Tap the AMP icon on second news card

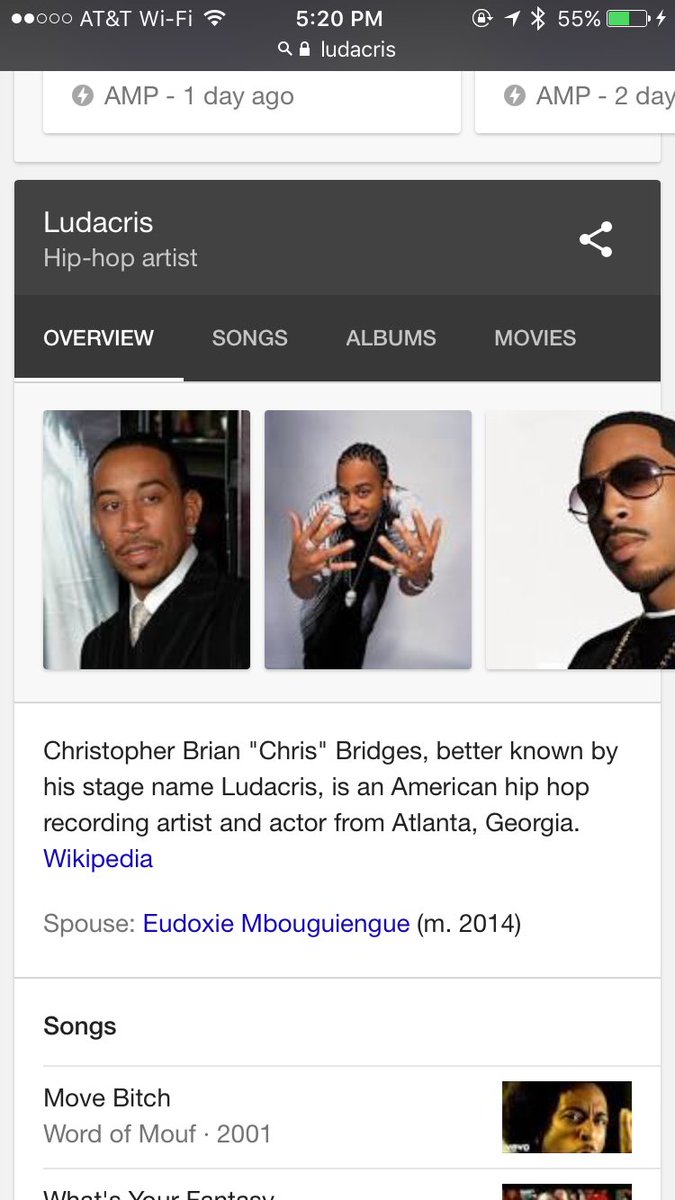click(515, 96)
